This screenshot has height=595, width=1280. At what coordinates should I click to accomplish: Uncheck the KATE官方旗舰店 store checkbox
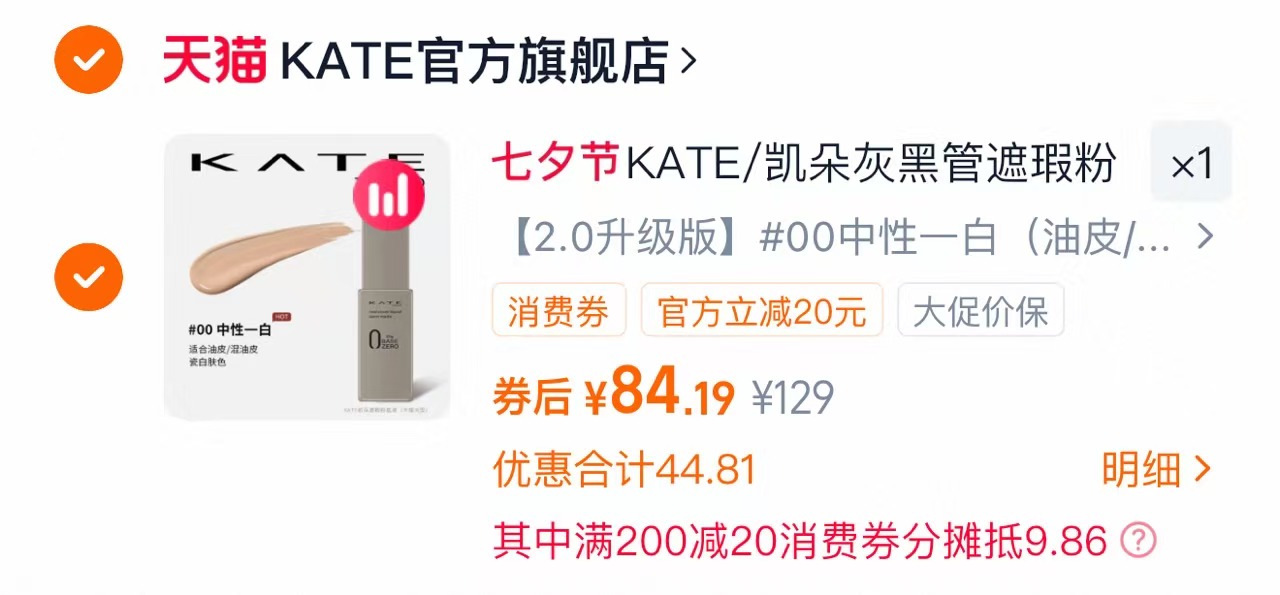[88, 59]
